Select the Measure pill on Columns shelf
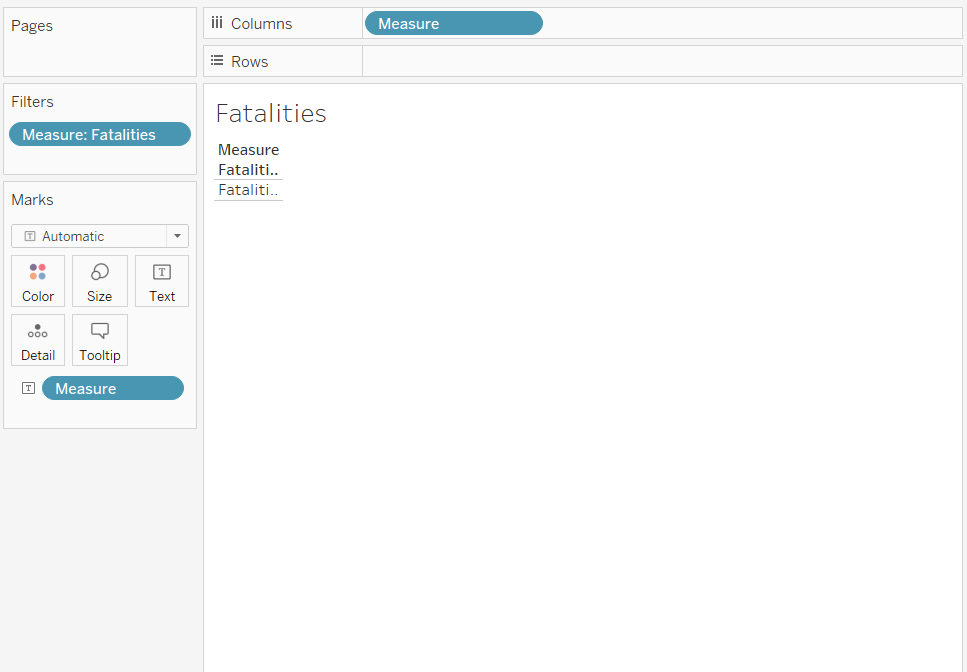This screenshot has width=967, height=672. (x=453, y=23)
